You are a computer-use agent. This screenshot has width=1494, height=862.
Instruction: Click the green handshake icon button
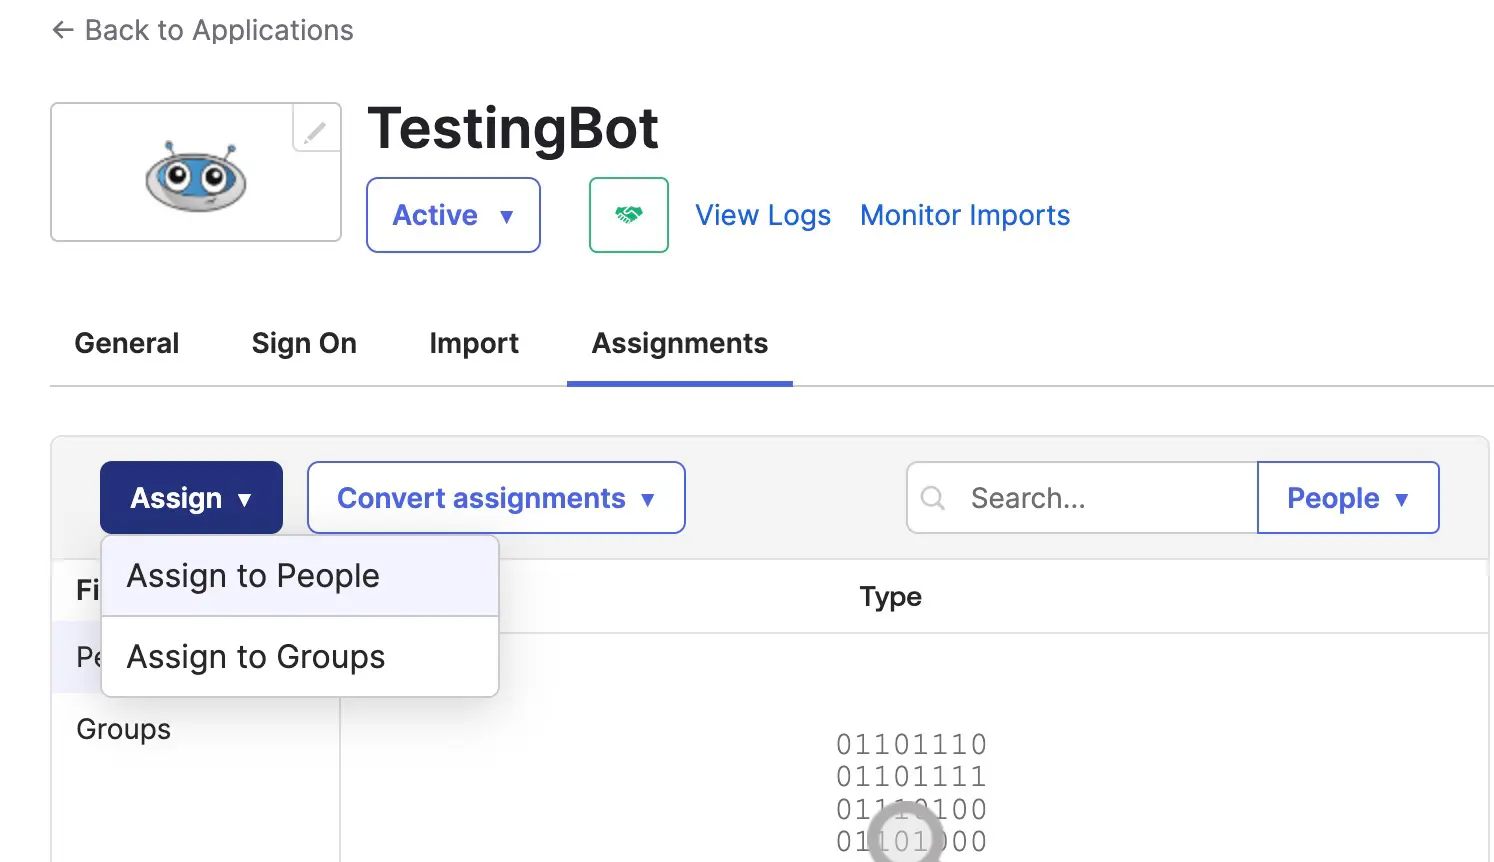[629, 215]
